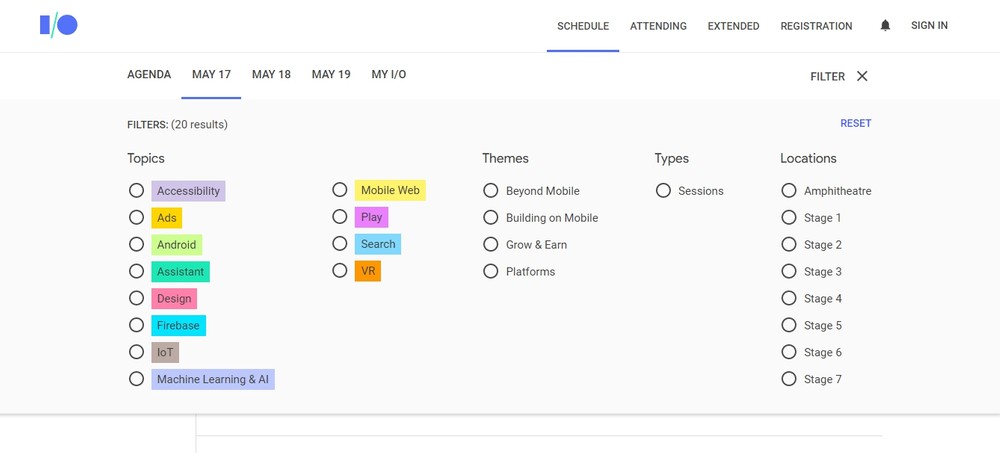
Task: Open the Extended menu item
Action: coord(733,26)
